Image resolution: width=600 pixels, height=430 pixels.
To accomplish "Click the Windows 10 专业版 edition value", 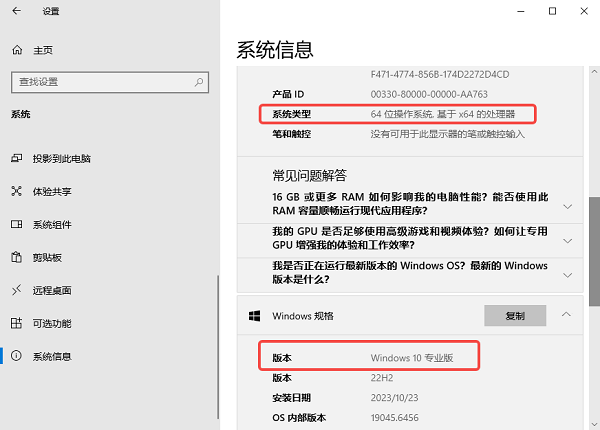I will (x=412, y=358).
